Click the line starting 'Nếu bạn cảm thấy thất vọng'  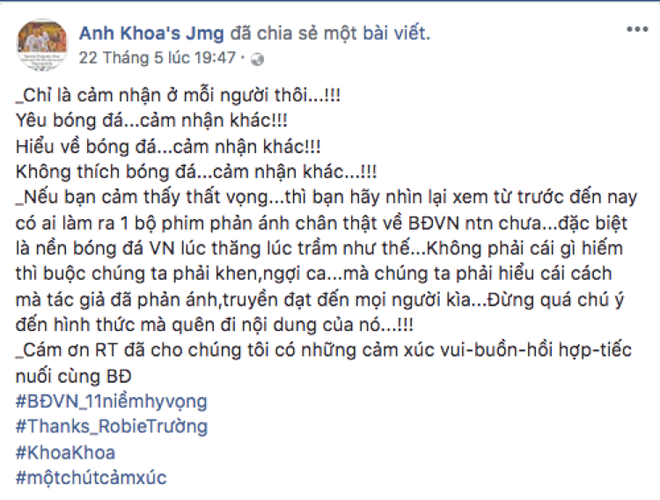click(327, 197)
